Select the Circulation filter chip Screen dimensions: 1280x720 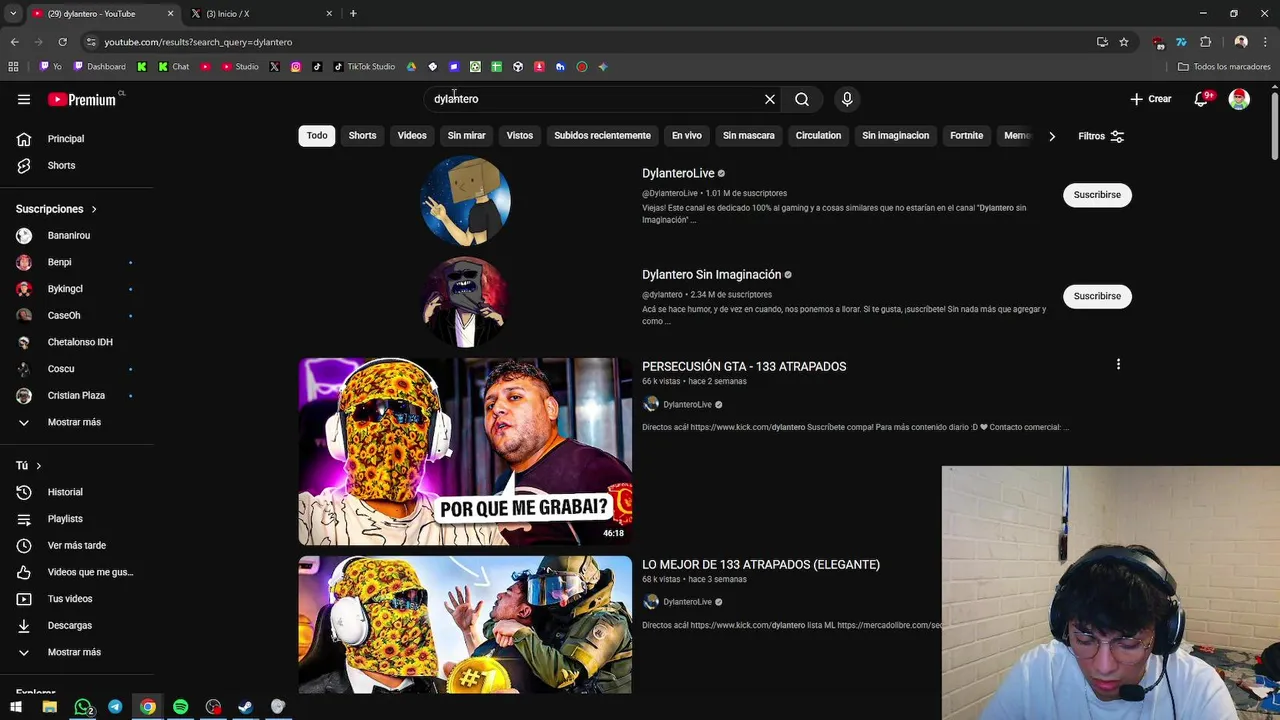pyautogui.click(x=818, y=136)
